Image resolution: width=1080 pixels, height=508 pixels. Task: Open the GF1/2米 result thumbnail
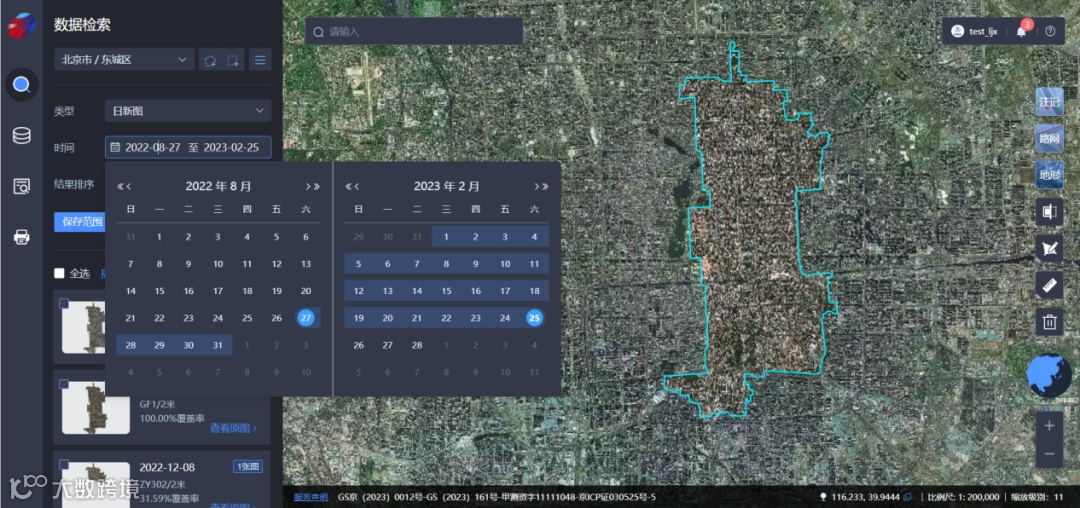tap(96, 408)
